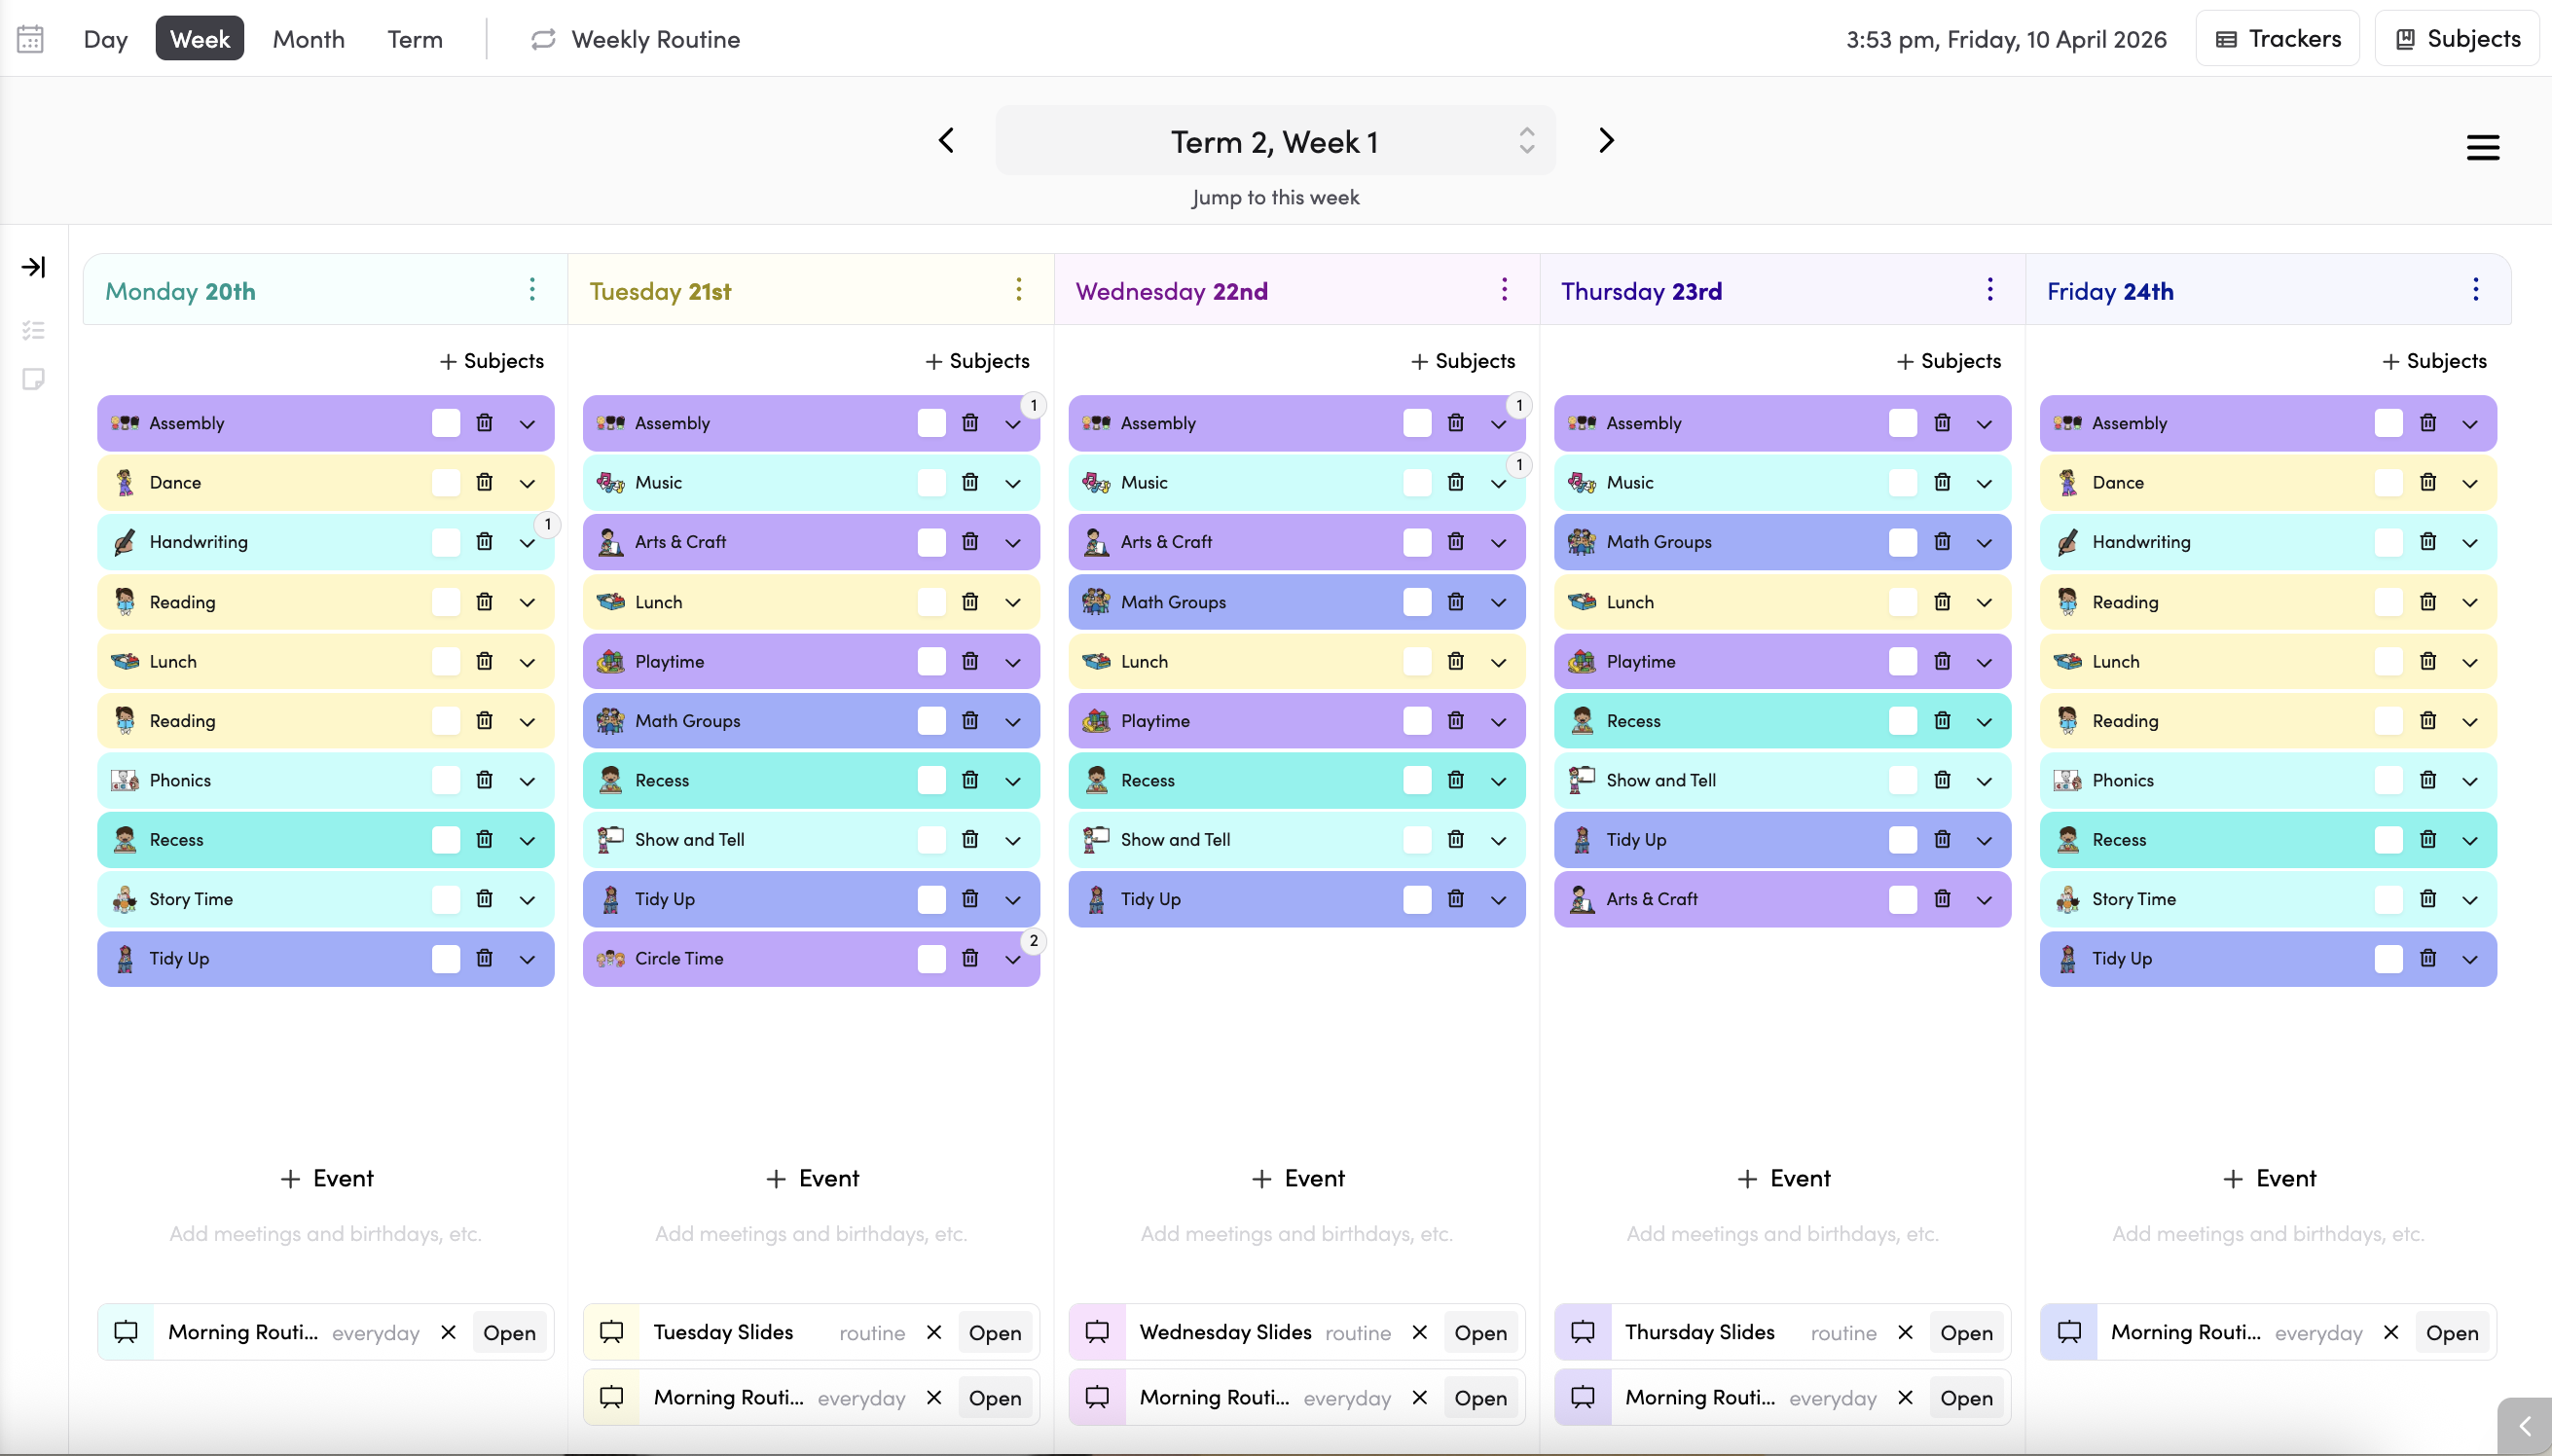Open the Term 2, Week 1 selector

point(1274,141)
